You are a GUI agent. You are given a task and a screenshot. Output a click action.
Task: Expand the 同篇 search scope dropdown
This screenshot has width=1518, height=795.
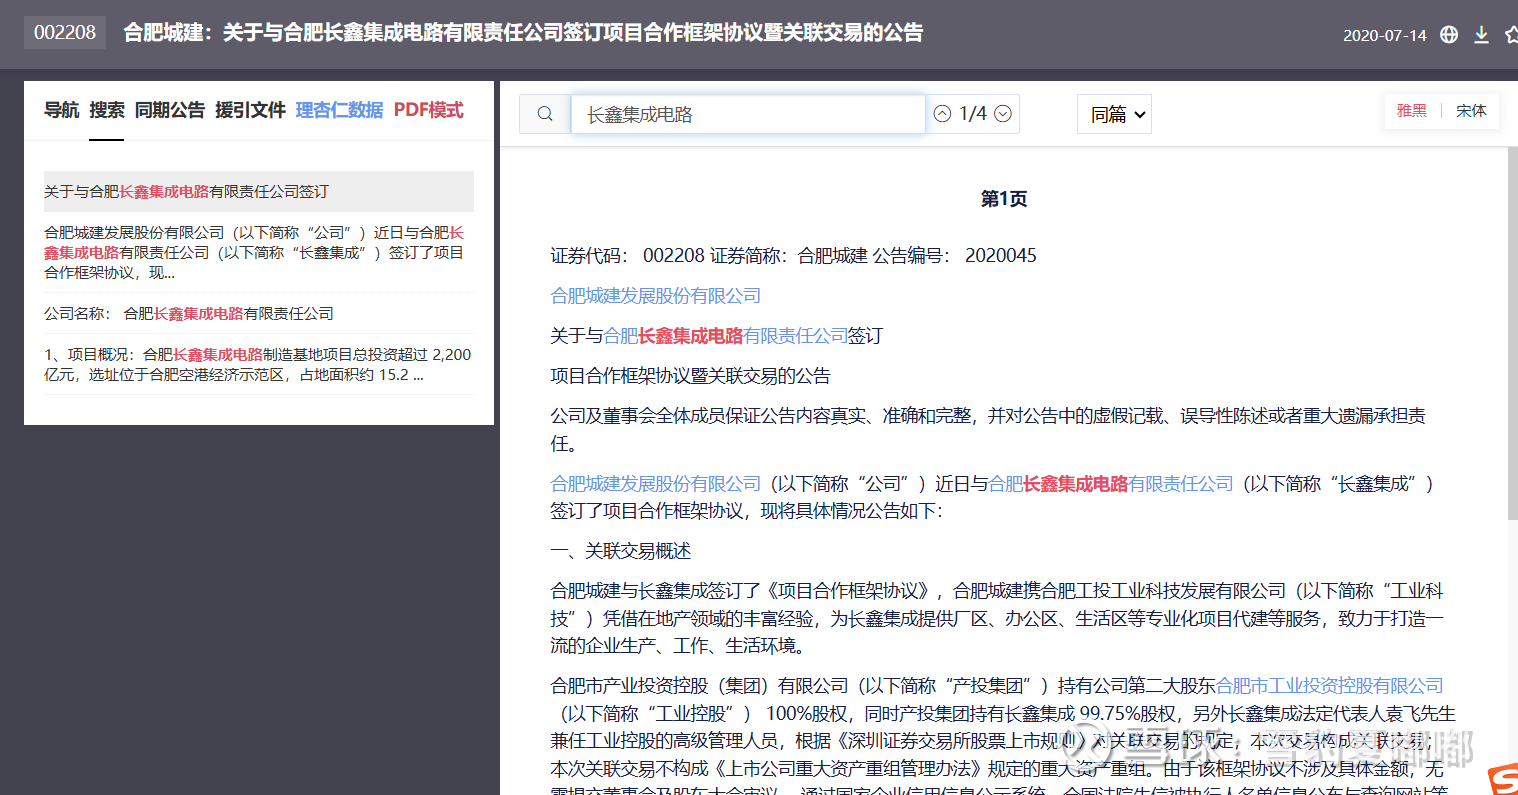1114,114
